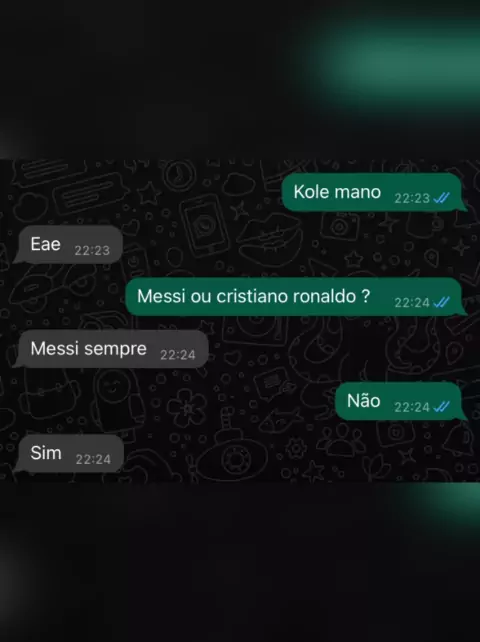480x642 pixels.
Task: Tap the 22:24 timestamp on the Messi question
Action: coord(412,303)
